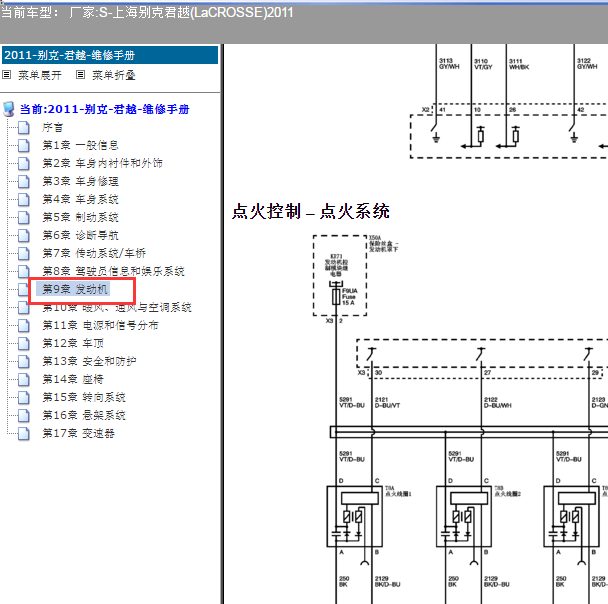Open 第8章 驾驶员信息和娱乐系统
Image resolution: width=608 pixels, height=604 pixels.
pyautogui.click(x=113, y=271)
